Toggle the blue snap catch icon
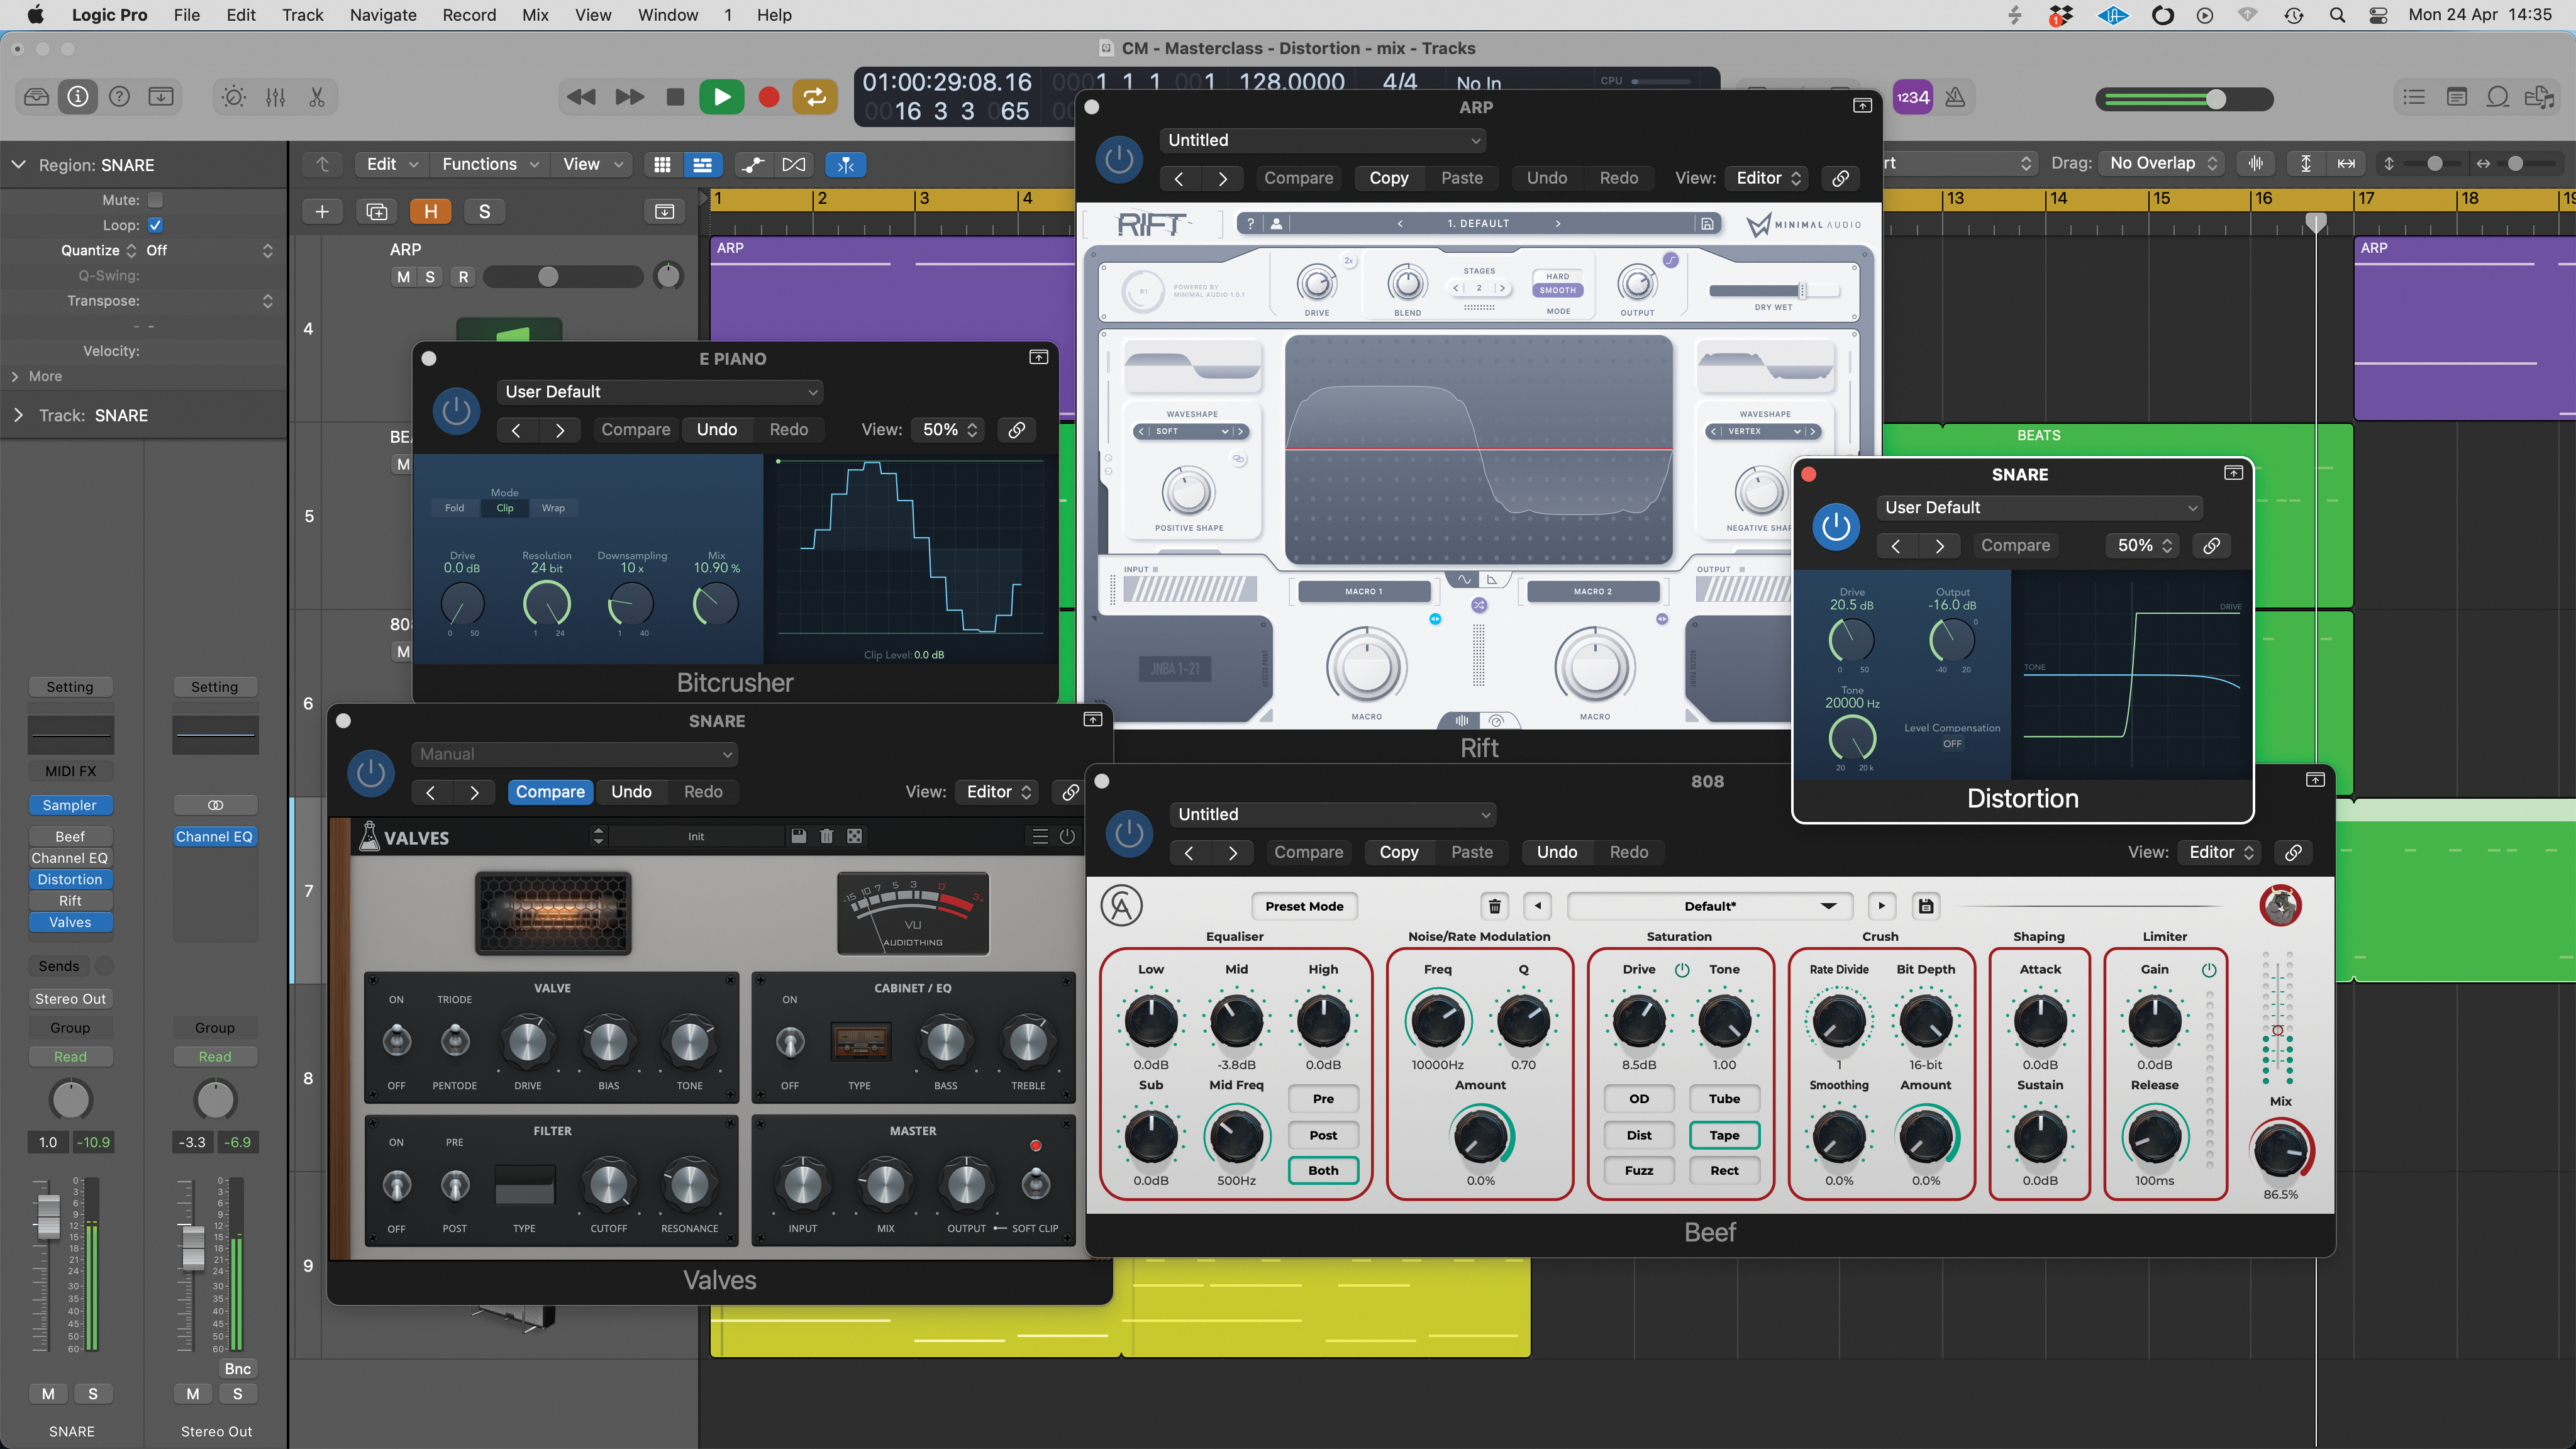The width and height of the screenshot is (2576, 1449). [x=846, y=164]
